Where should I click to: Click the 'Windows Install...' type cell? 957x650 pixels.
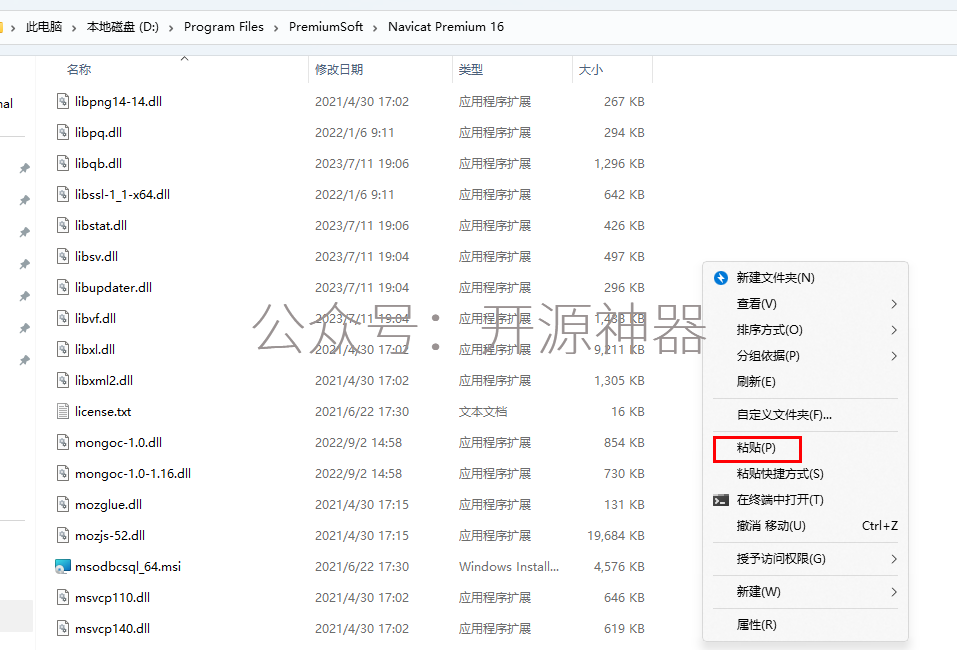(508, 567)
